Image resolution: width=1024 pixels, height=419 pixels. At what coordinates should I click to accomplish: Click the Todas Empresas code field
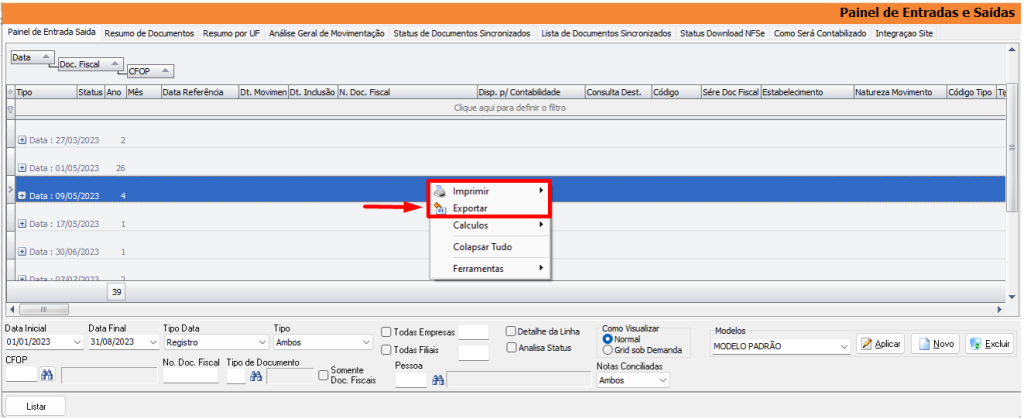(x=473, y=332)
